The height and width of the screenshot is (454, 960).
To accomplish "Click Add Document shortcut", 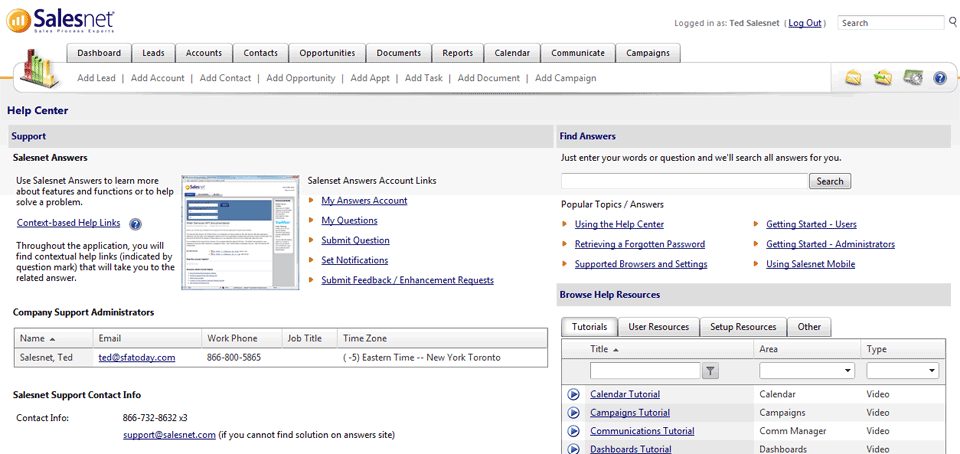I will click(489, 78).
